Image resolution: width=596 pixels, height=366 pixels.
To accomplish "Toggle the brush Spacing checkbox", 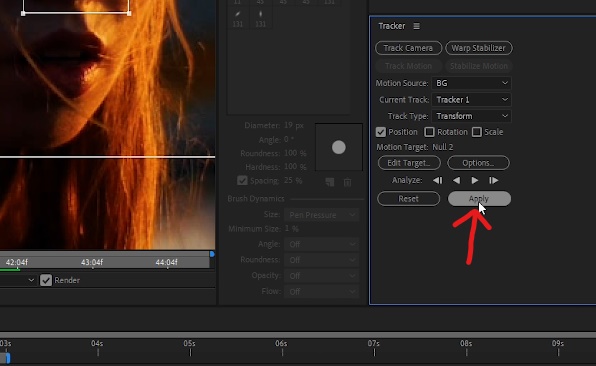I will coord(242,181).
